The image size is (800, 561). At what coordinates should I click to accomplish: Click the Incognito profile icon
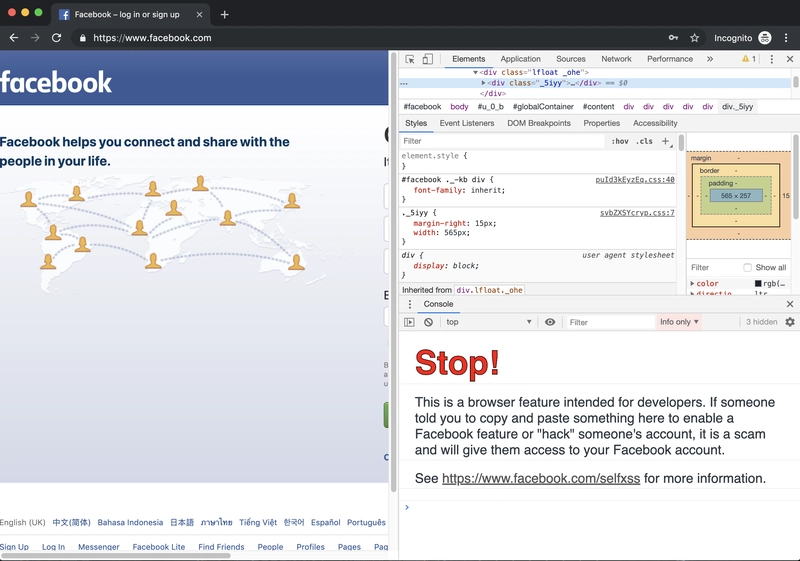tap(765, 38)
